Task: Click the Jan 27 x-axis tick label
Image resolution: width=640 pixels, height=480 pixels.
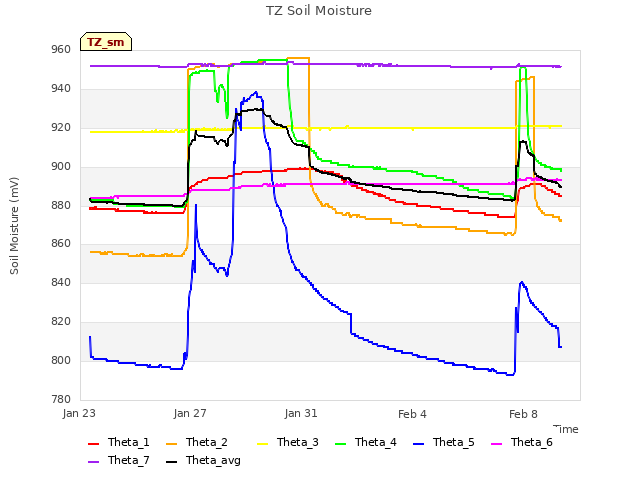Action: coord(190,413)
